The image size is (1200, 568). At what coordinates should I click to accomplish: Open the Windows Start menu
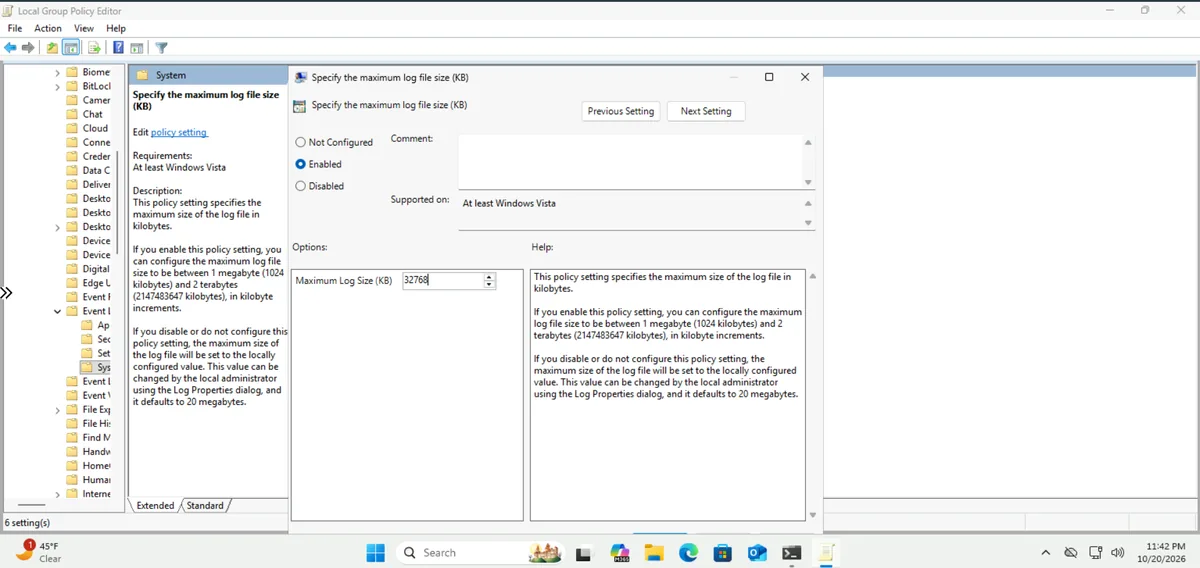coord(375,552)
